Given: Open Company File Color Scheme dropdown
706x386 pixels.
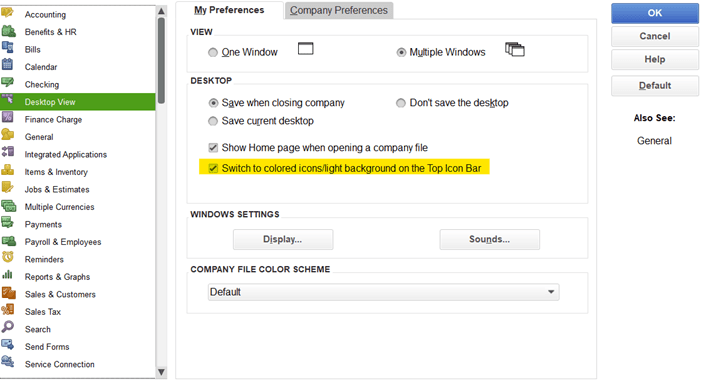Looking at the screenshot, I should (x=384, y=292).
